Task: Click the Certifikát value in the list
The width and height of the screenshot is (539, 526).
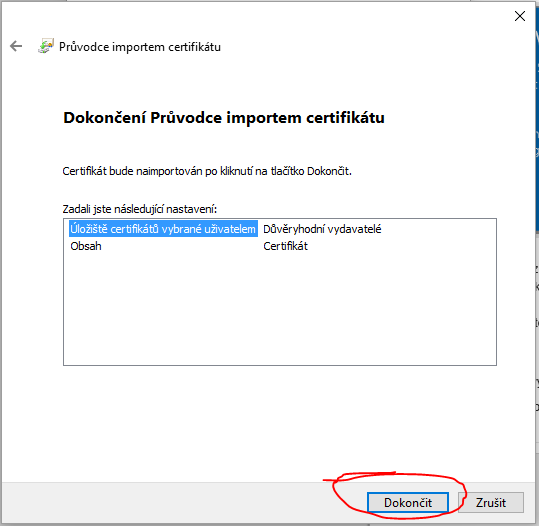Action: (x=285, y=246)
